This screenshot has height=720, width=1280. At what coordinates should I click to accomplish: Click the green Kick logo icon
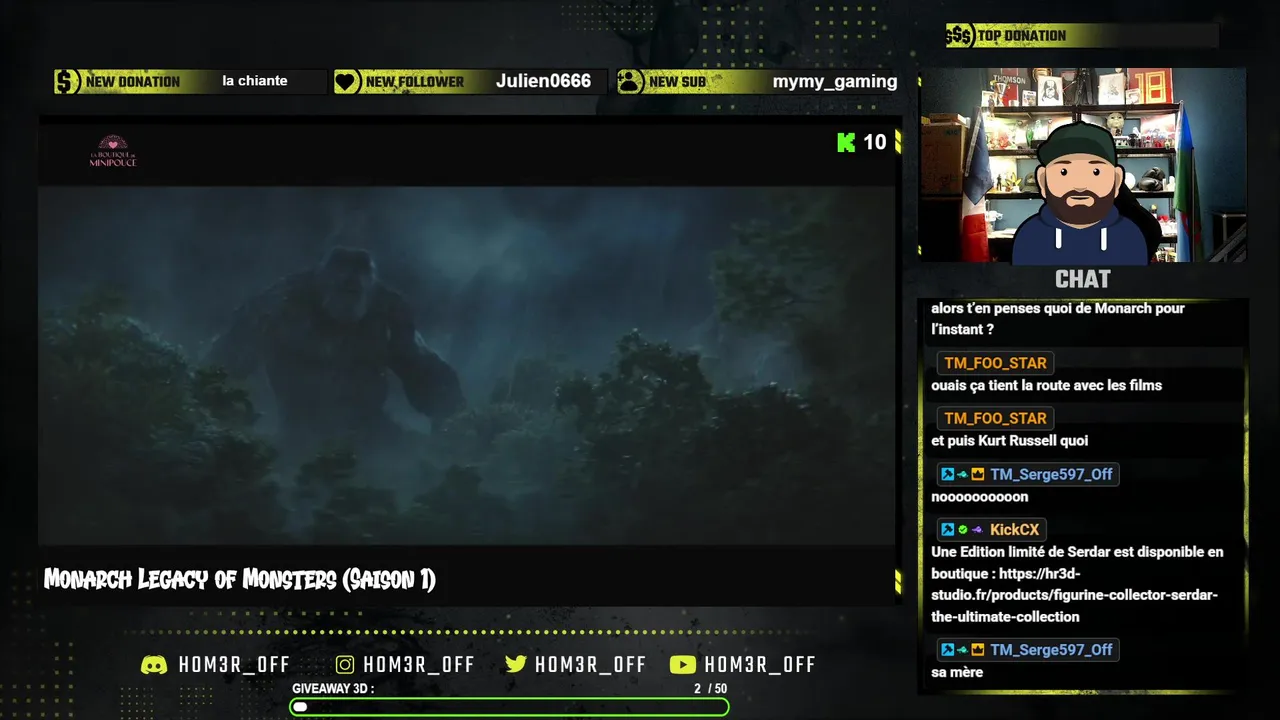[846, 142]
